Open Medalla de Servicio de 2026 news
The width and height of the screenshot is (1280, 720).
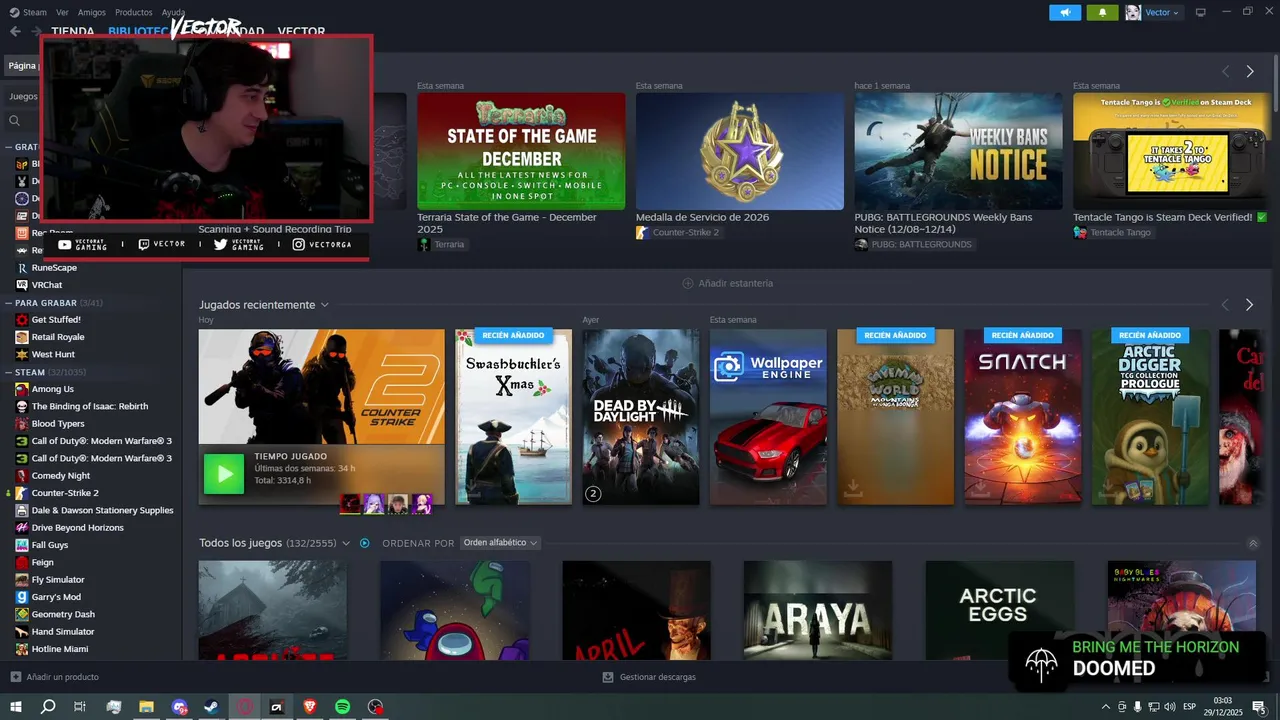(740, 151)
